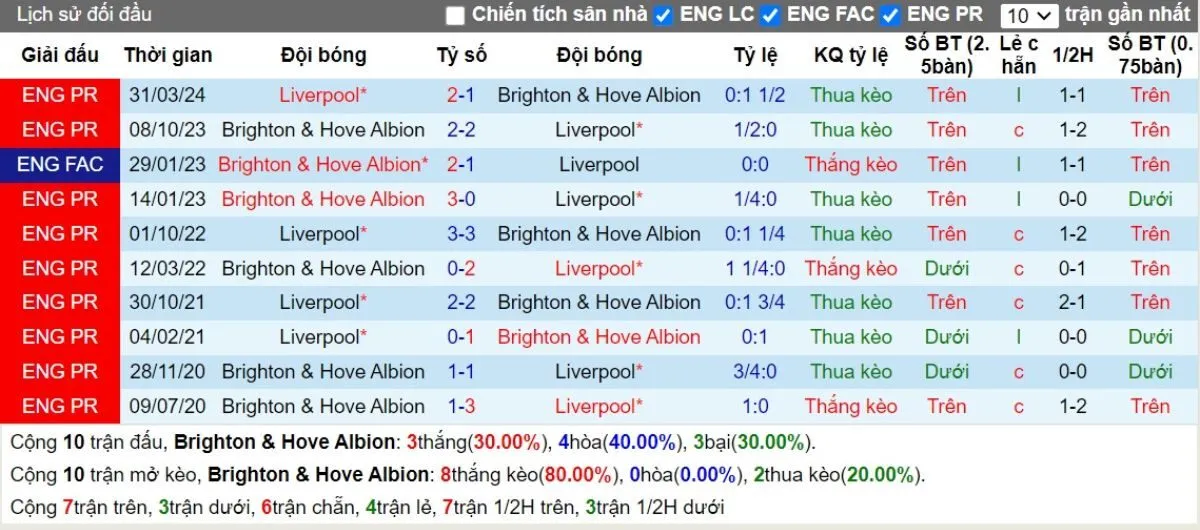Click ENG PR badge for 31/03/24 match
Screen dimensions: 1200x530
pyautogui.click(x=60, y=95)
